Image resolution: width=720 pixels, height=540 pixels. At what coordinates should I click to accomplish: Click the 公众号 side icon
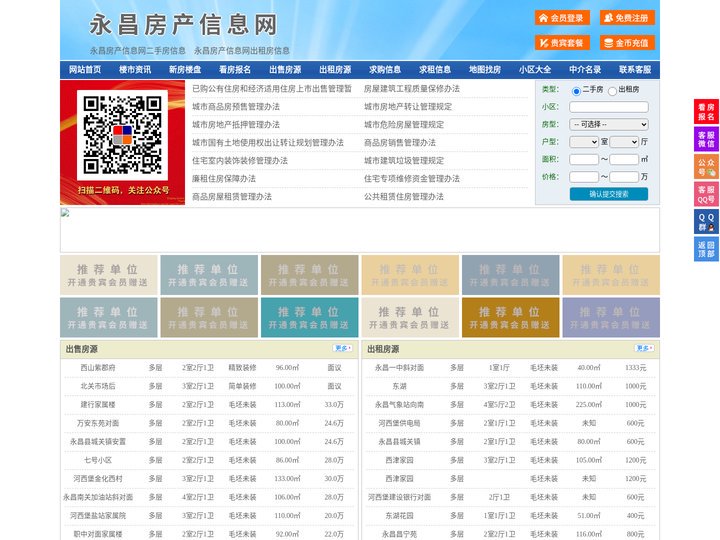[x=706, y=167]
